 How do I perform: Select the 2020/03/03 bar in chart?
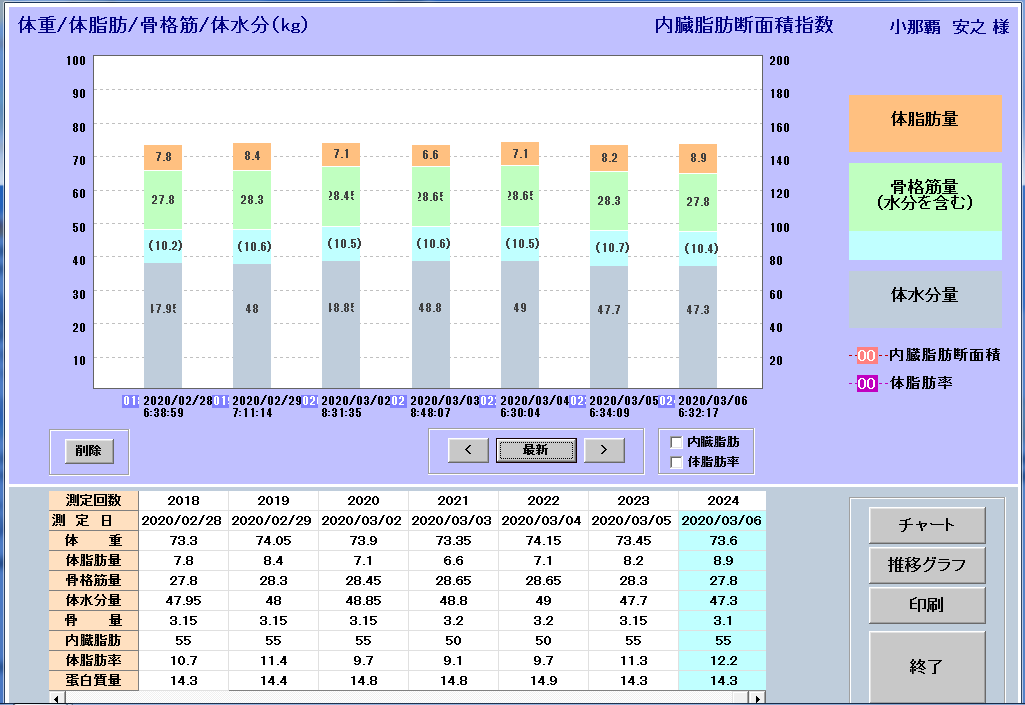430,266
